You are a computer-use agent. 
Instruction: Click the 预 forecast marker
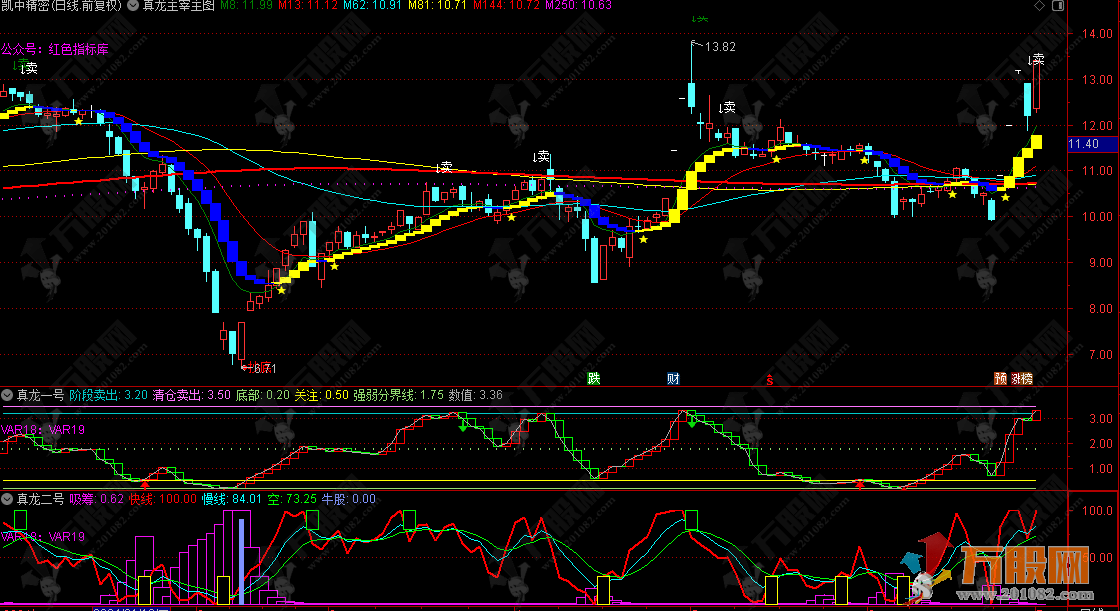1000,378
